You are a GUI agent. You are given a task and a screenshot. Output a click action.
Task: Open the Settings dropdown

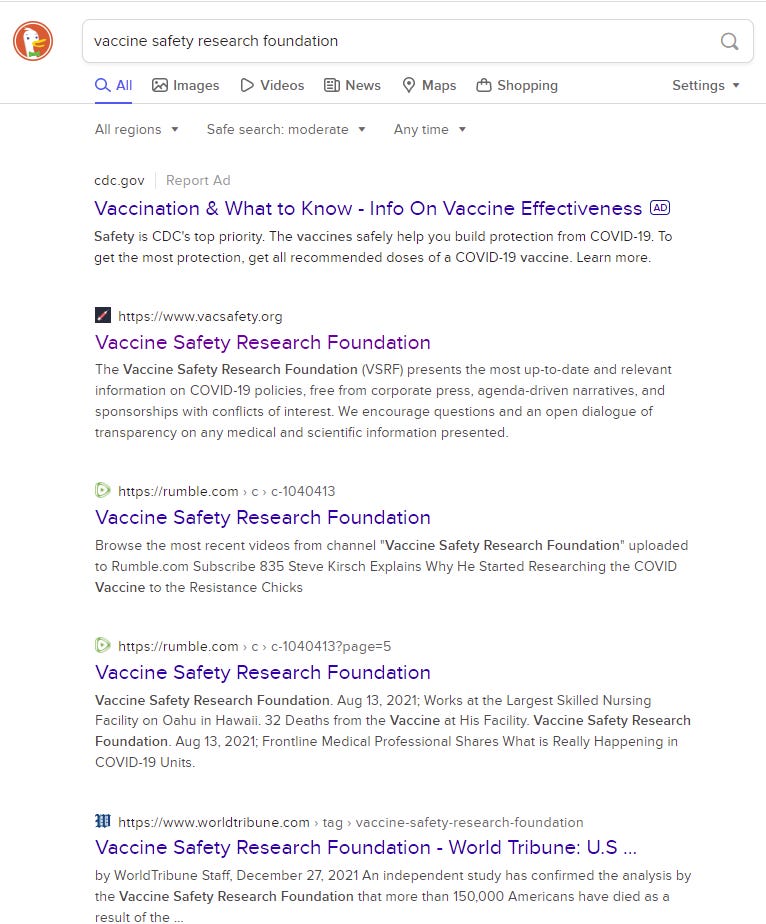706,85
